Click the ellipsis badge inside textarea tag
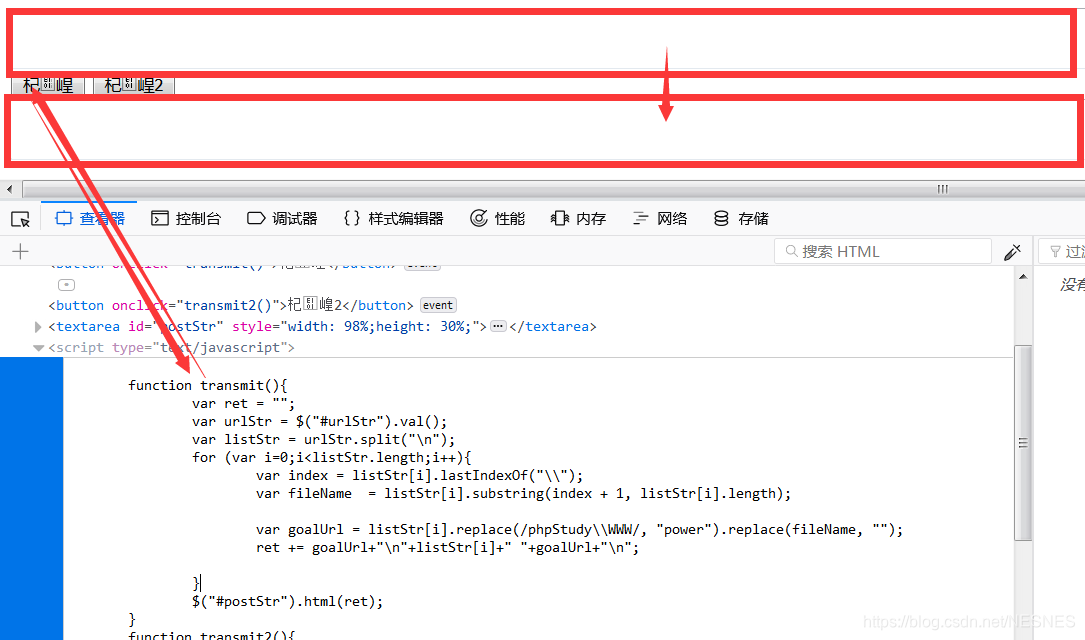The image size is (1085, 640). pos(498,326)
